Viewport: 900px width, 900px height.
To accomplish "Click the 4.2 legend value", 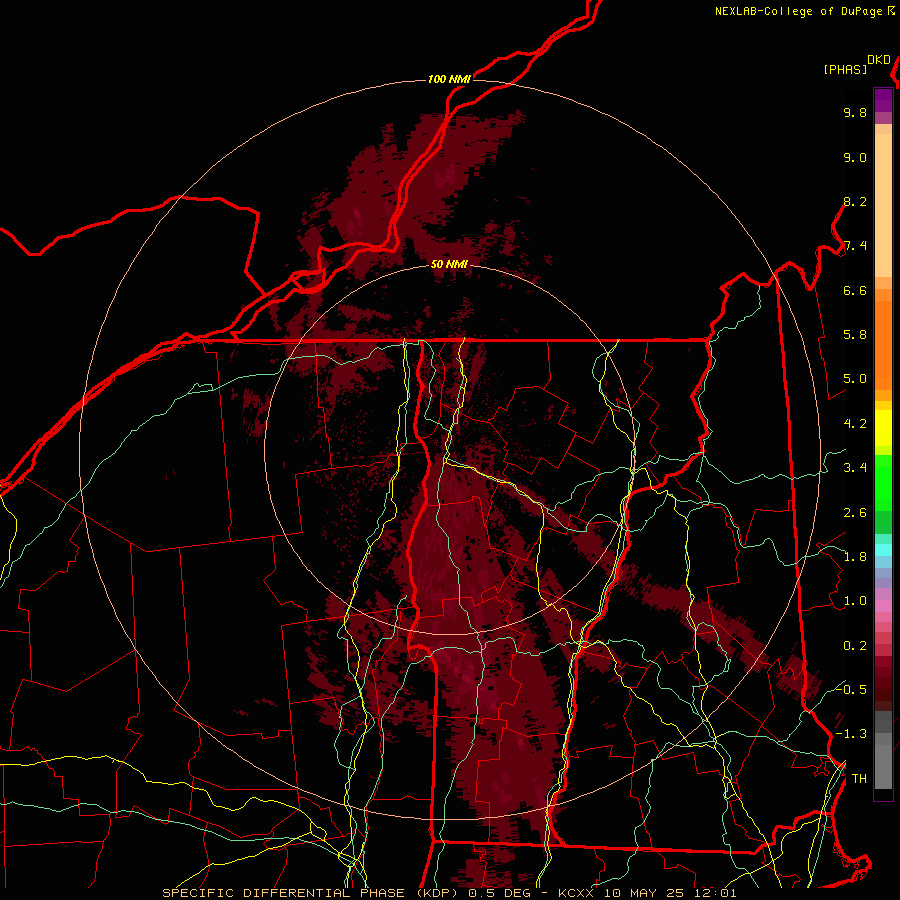I will tap(855, 424).
